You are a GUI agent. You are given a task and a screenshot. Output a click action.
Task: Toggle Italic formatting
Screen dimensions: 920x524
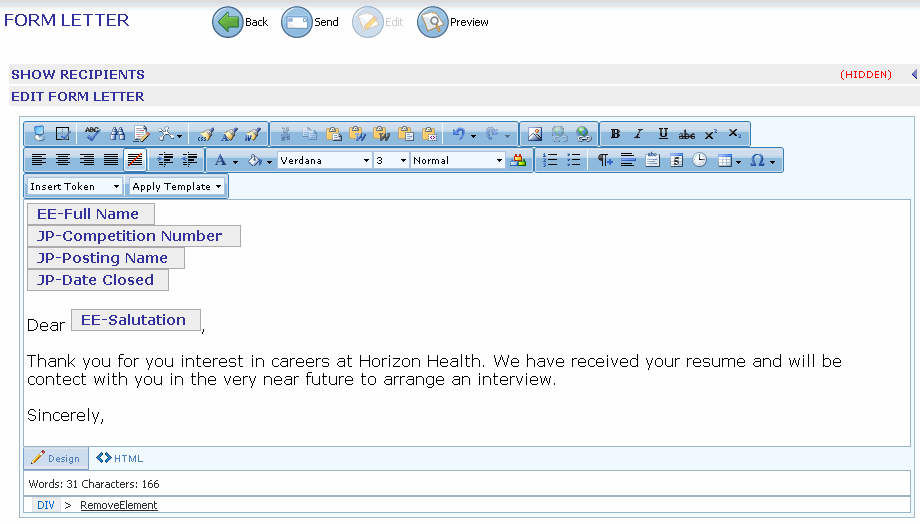pyautogui.click(x=639, y=134)
